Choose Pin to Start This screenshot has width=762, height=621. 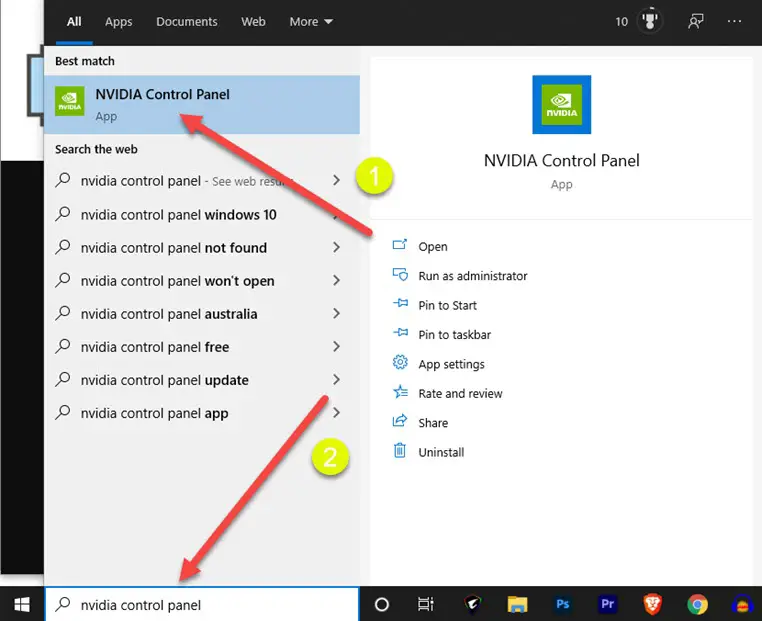(447, 305)
